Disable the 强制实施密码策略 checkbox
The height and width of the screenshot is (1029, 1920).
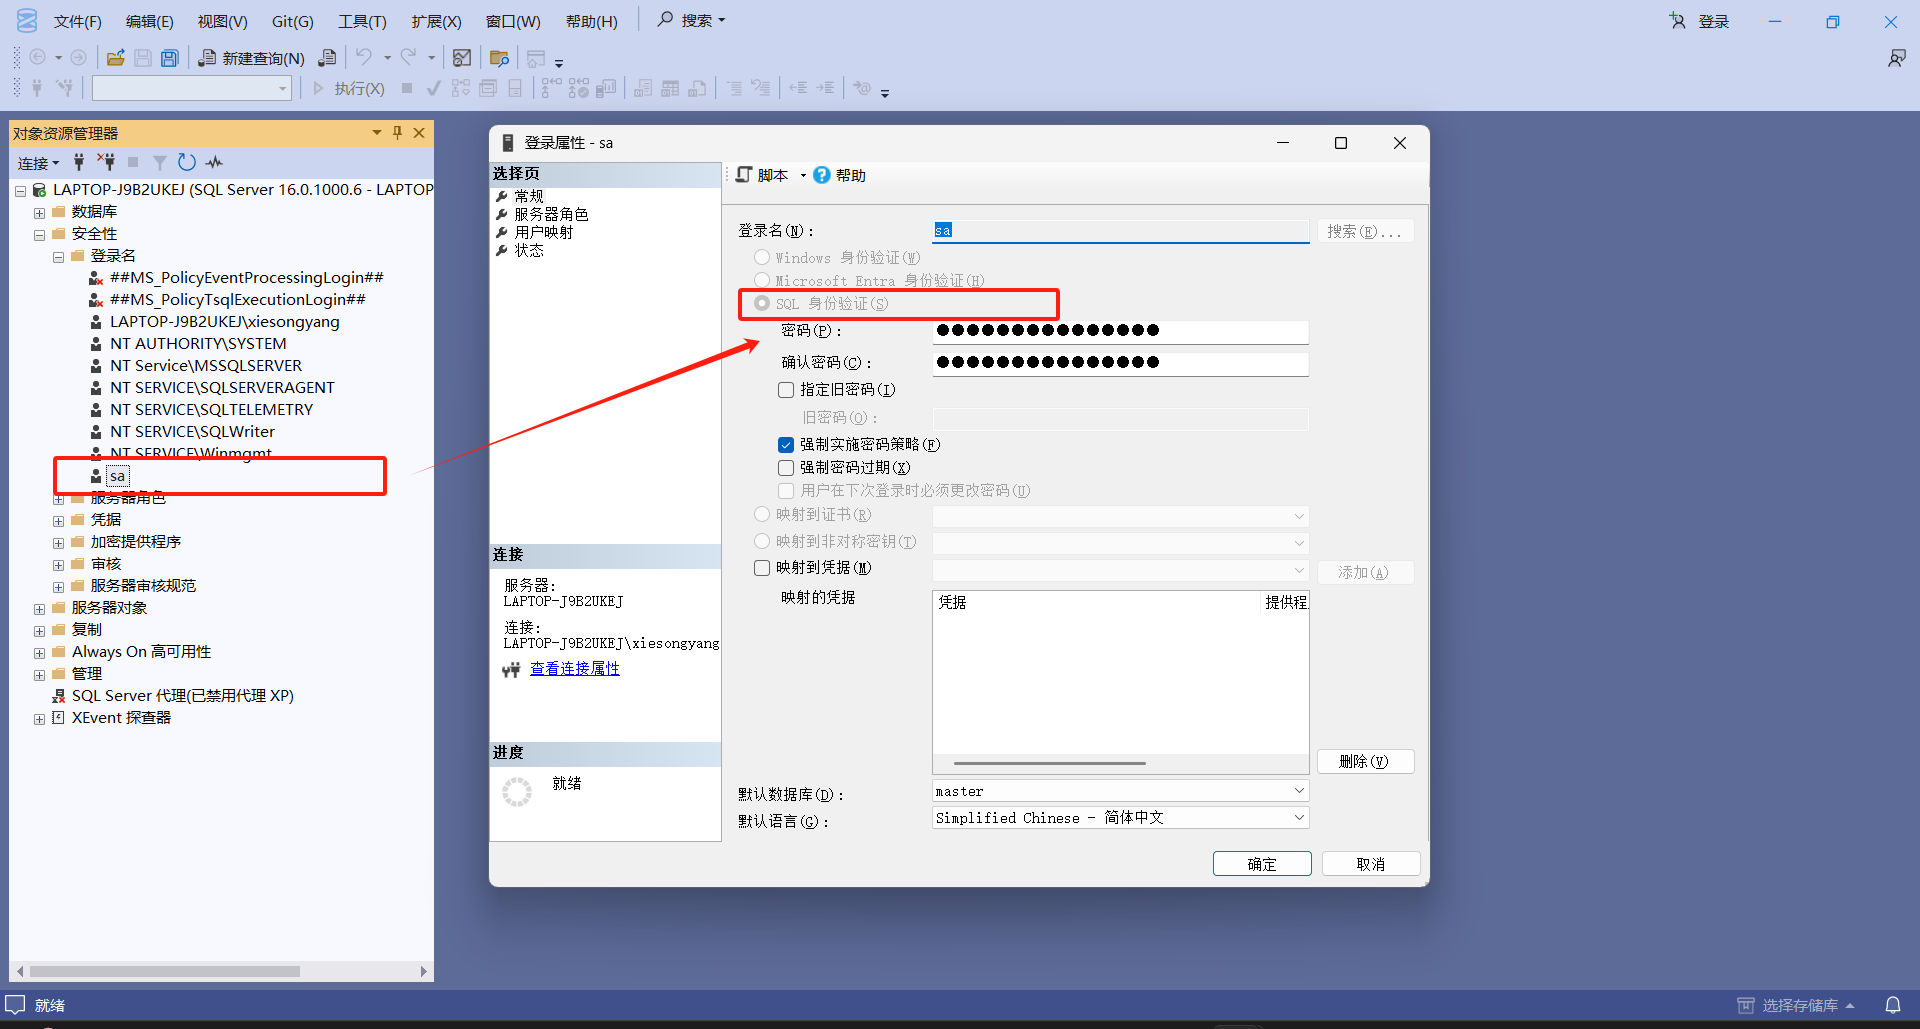(786, 444)
